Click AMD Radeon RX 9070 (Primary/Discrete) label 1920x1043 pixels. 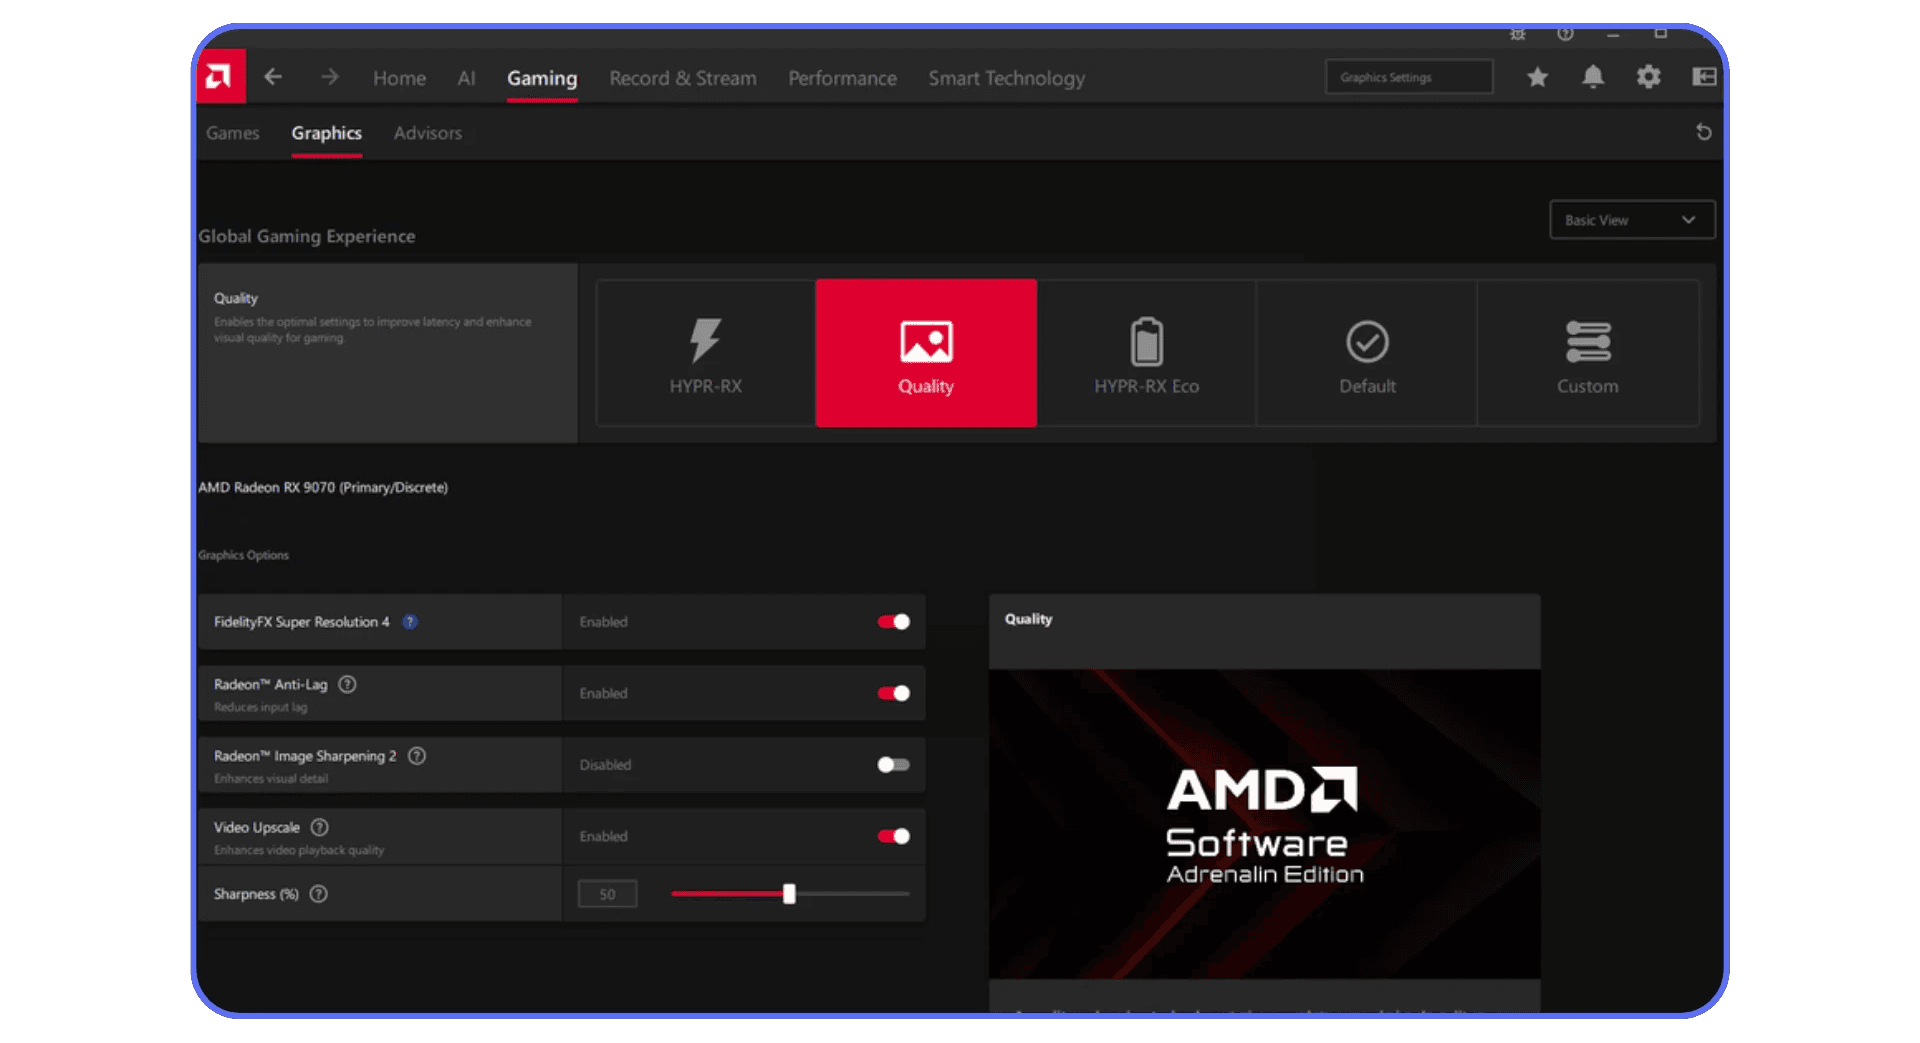pyautogui.click(x=323, y=488)
